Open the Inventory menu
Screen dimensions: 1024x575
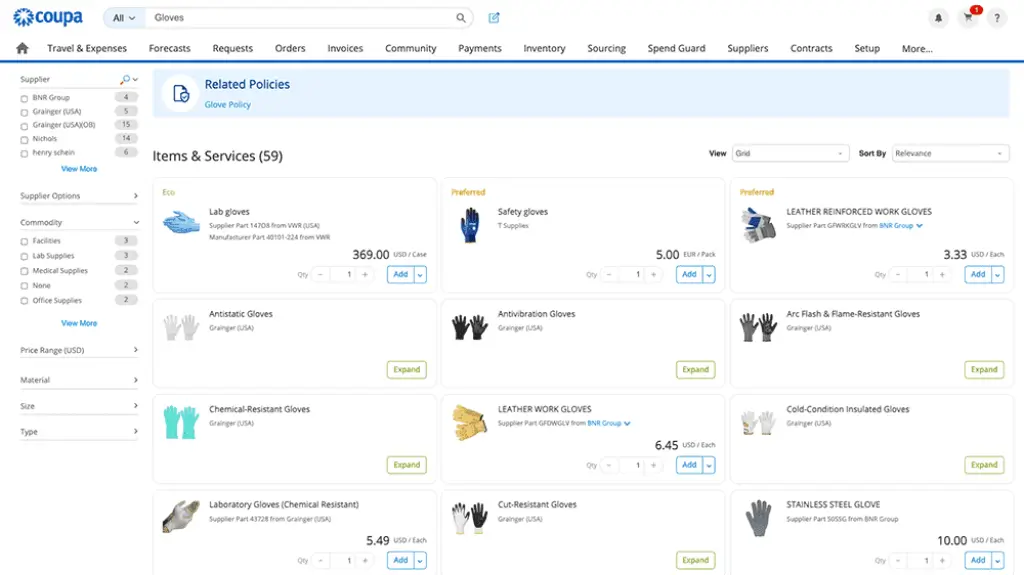544,48
